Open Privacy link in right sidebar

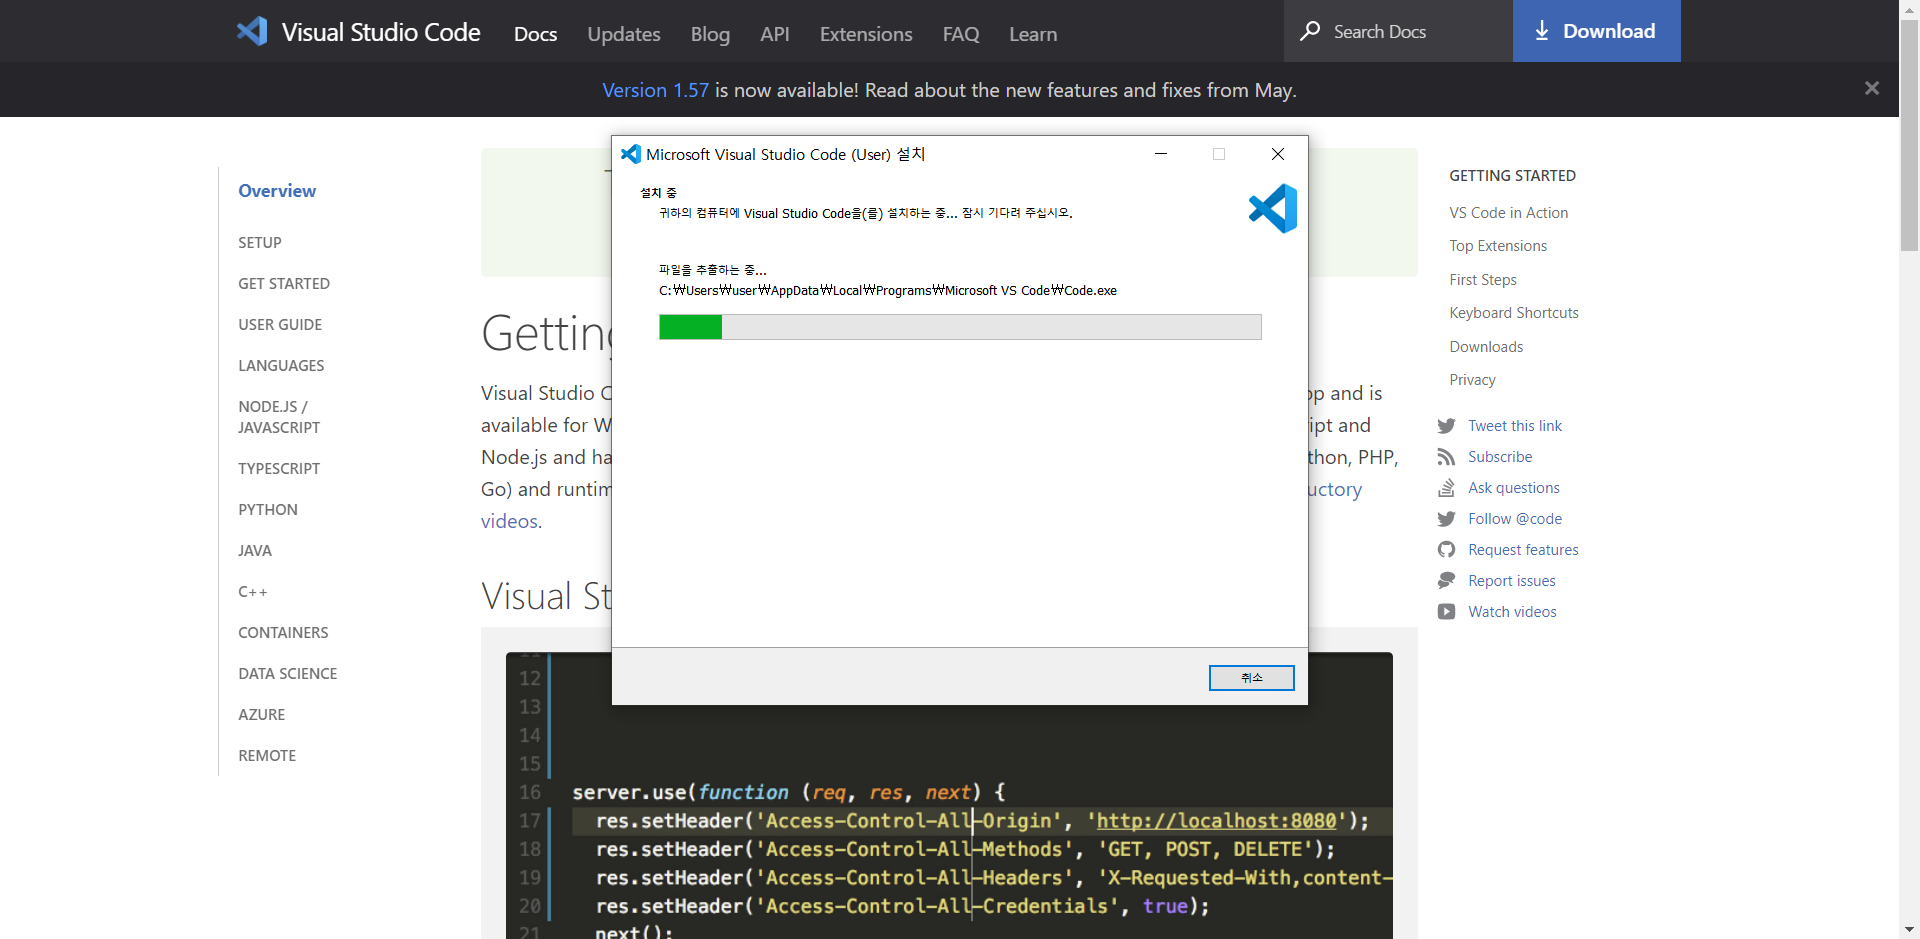[1473, 380]
